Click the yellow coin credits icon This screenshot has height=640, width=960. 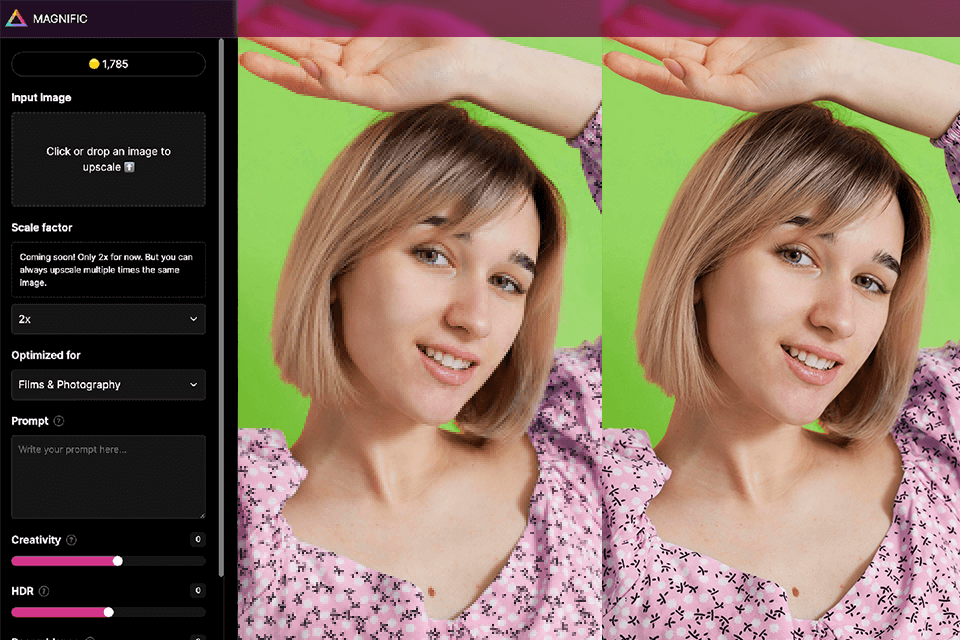pos(94,64)
